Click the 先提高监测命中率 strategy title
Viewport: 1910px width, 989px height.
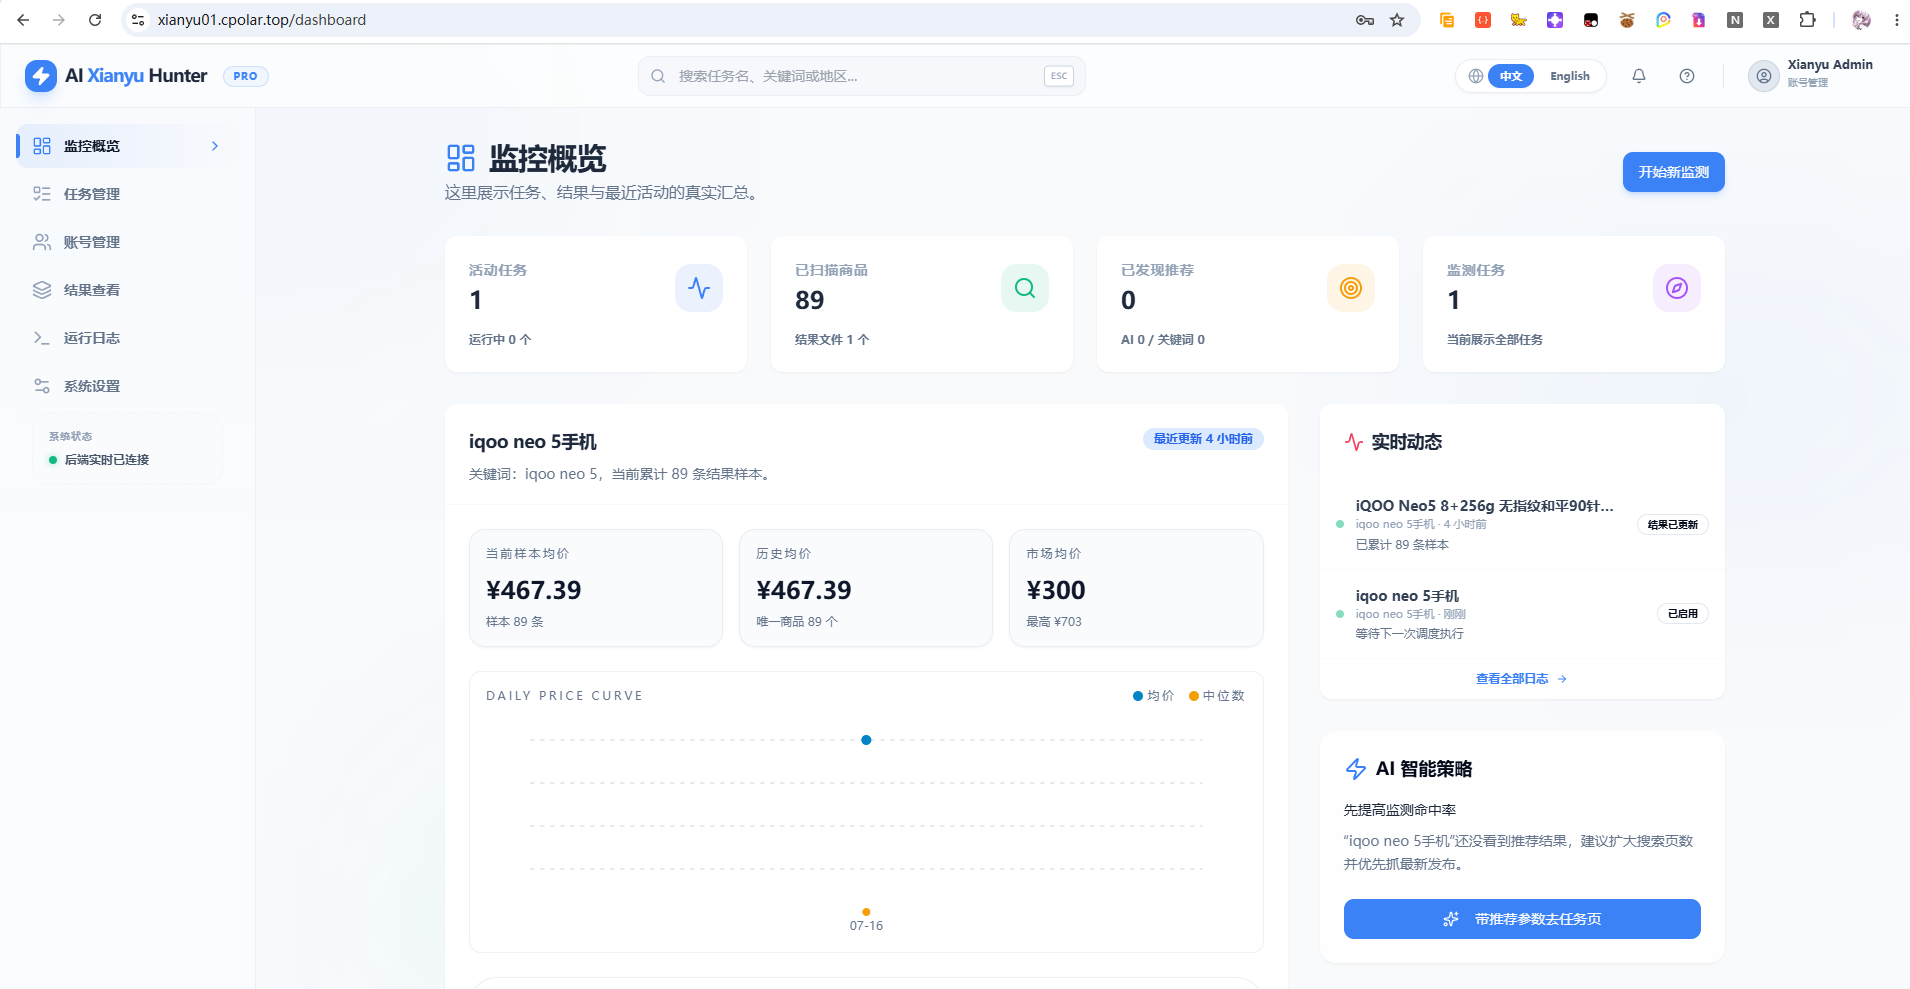click(x=1400, y=810)
